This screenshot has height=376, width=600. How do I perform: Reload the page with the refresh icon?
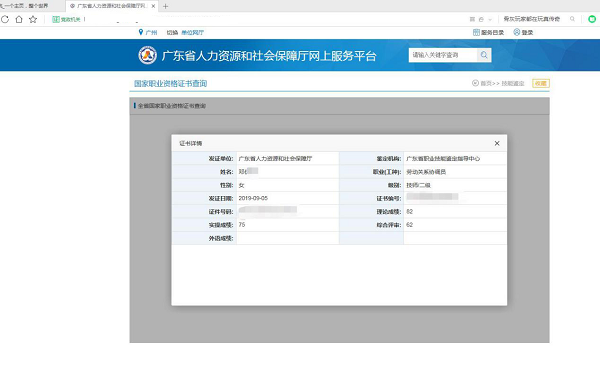[x=5, y=19]
